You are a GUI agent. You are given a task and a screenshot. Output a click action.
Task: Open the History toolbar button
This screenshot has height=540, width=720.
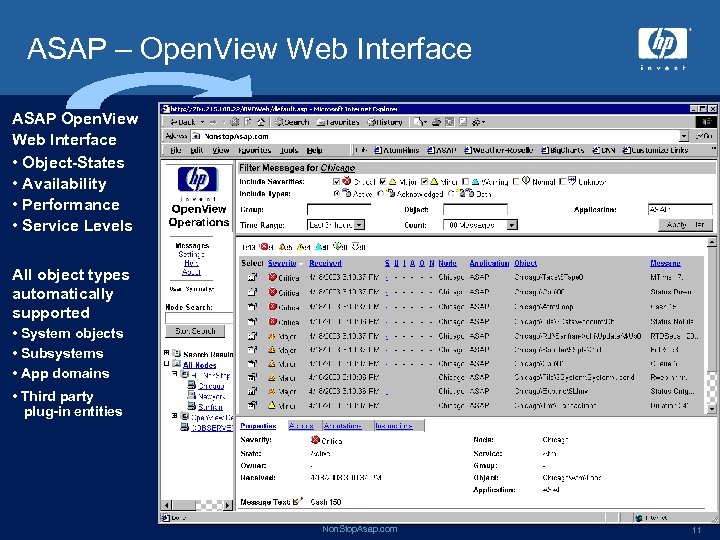click(x=385, y=122)
